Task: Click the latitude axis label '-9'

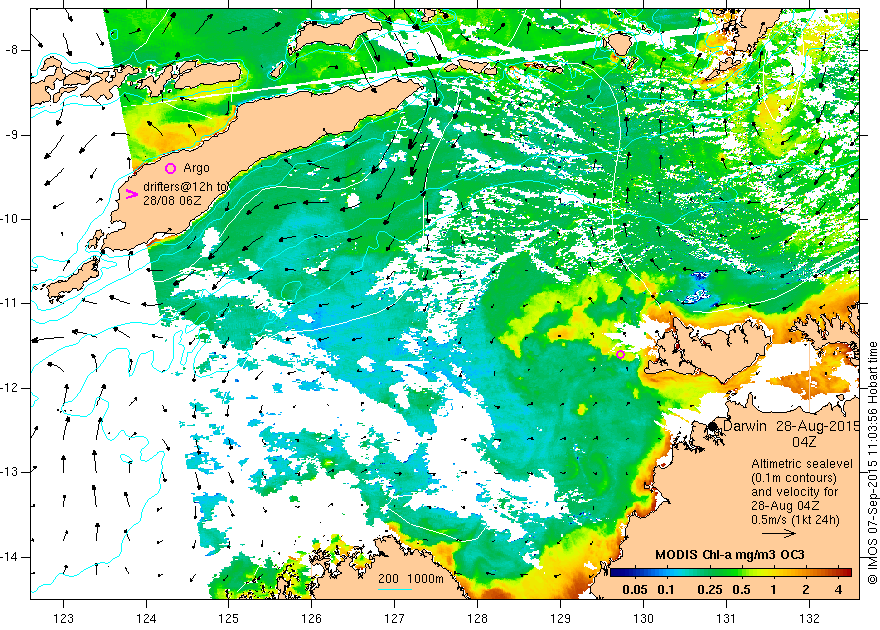Action: (12, 135)
